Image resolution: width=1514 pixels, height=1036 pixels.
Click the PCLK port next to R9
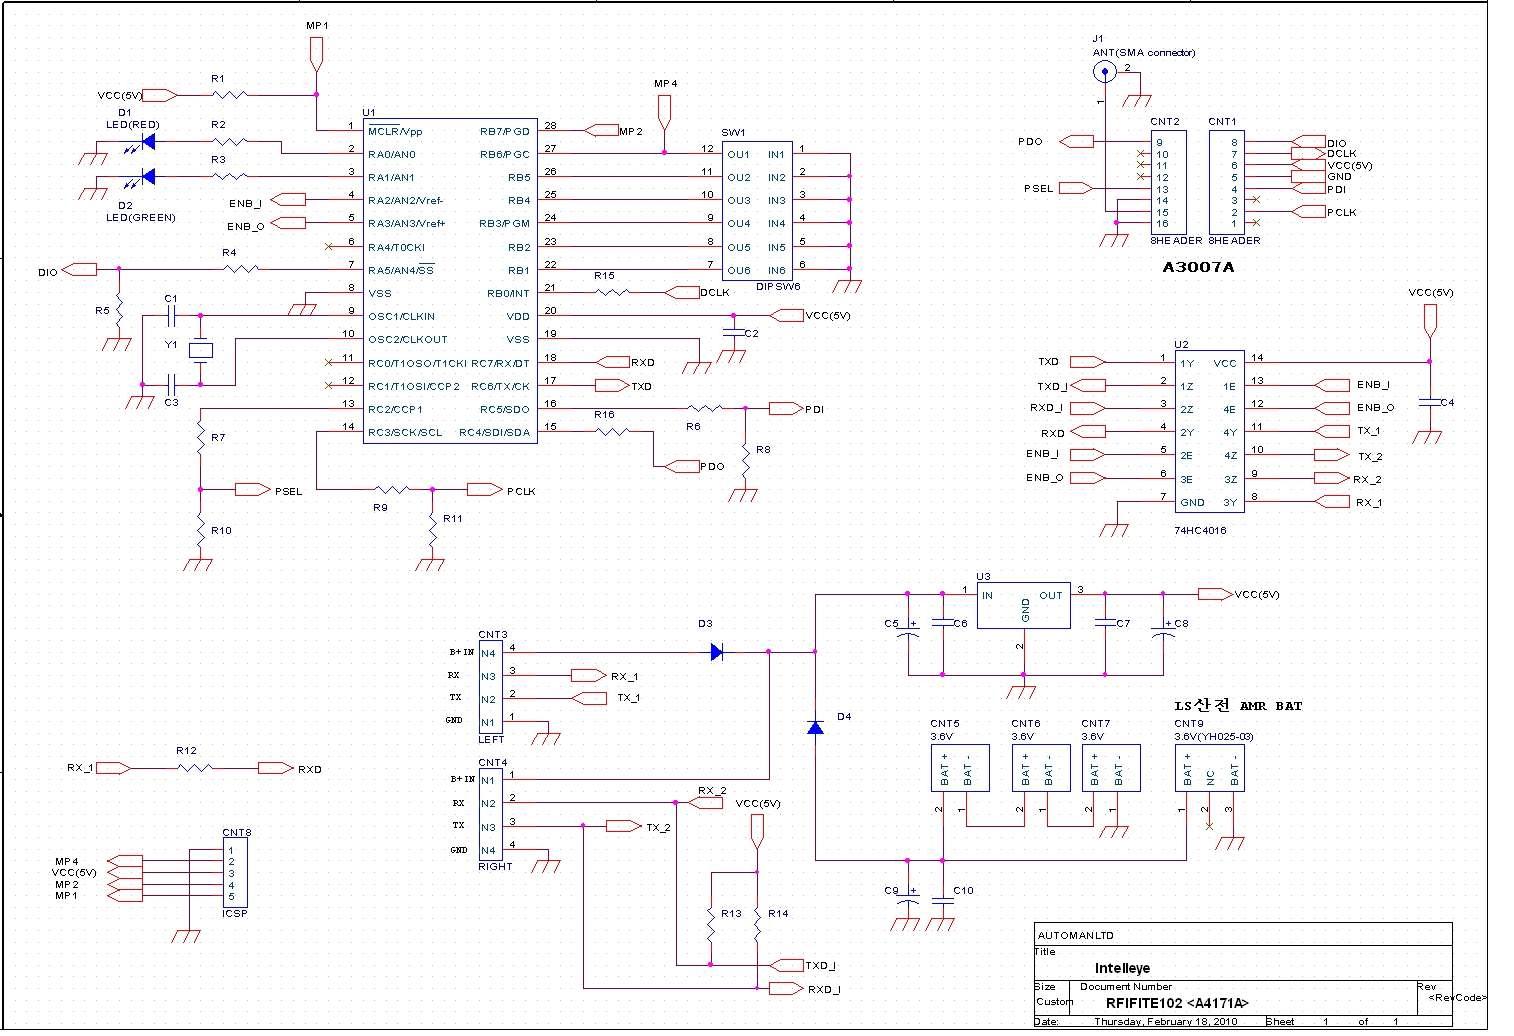[485, 490]
